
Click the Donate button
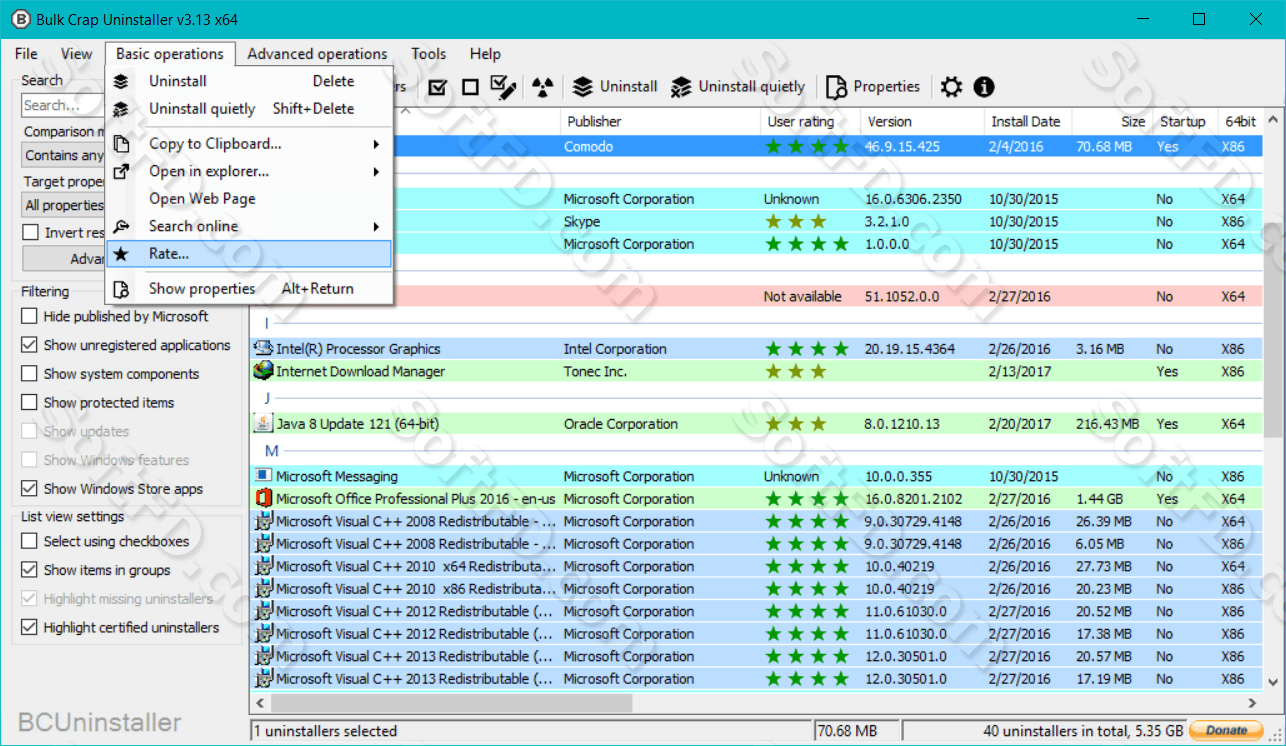(x=1227, y=731)
